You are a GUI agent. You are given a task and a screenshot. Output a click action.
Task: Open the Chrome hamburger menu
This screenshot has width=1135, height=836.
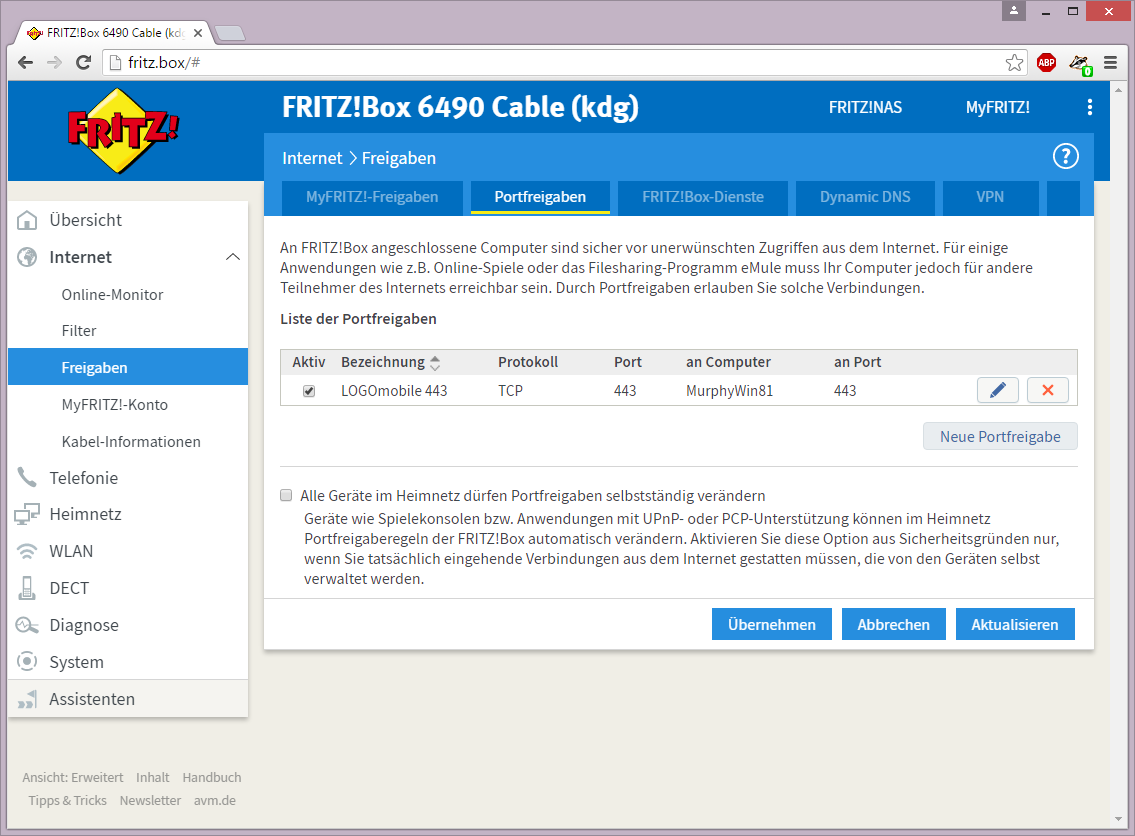click(x=1110, y=63)
